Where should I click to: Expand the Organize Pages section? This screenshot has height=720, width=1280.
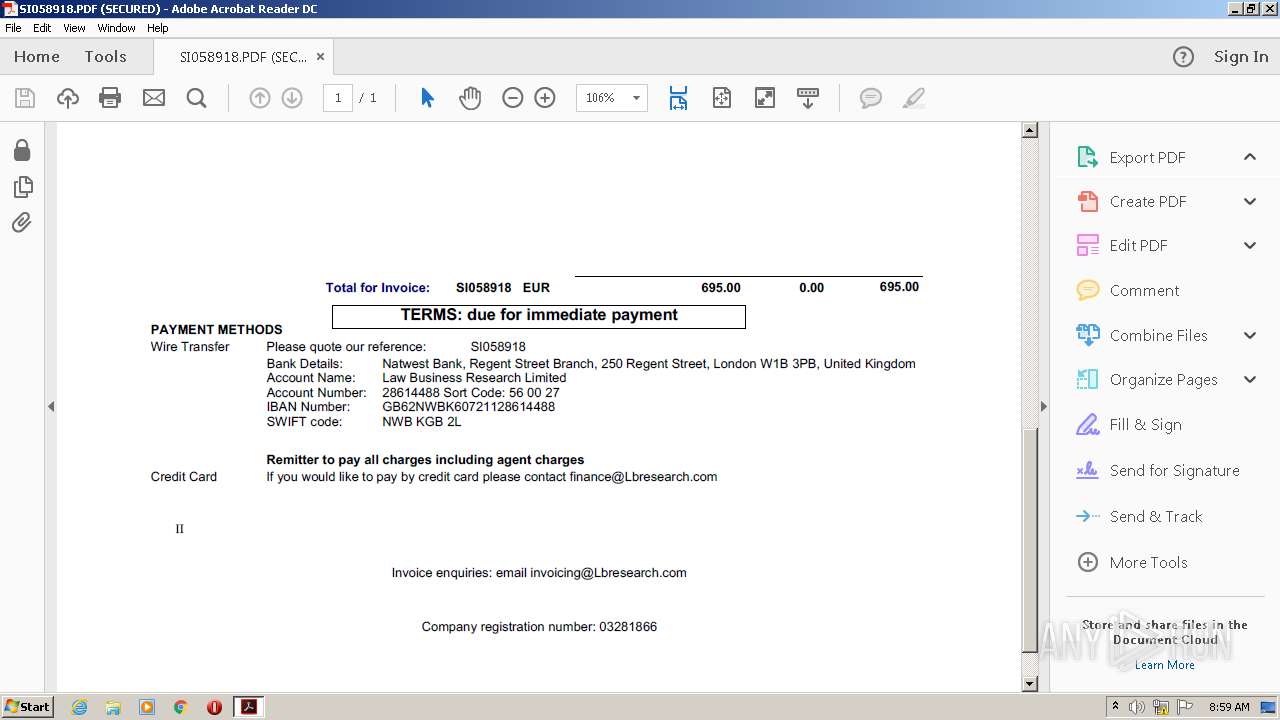tap(1250, 379)
